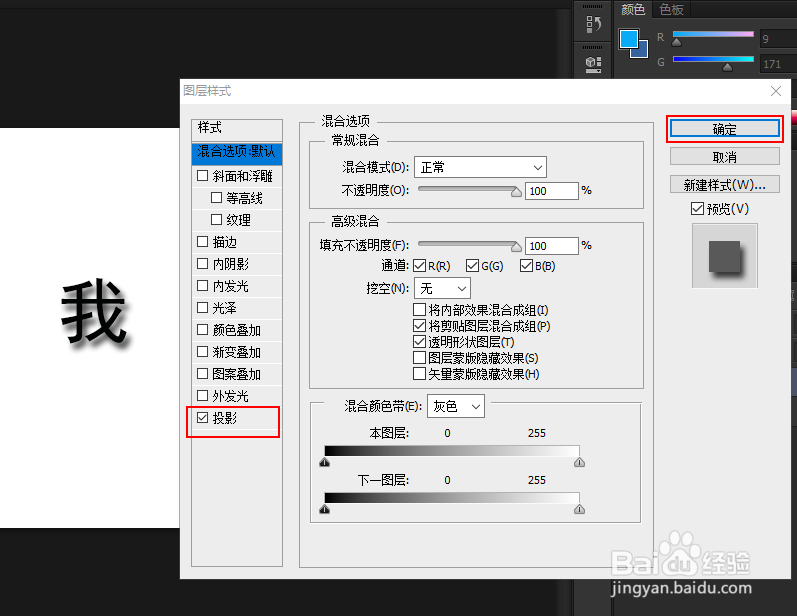Screen dimensions: 797x616
Task: Select 混合选项:默认 item
Action: click(x=237, y=152)
